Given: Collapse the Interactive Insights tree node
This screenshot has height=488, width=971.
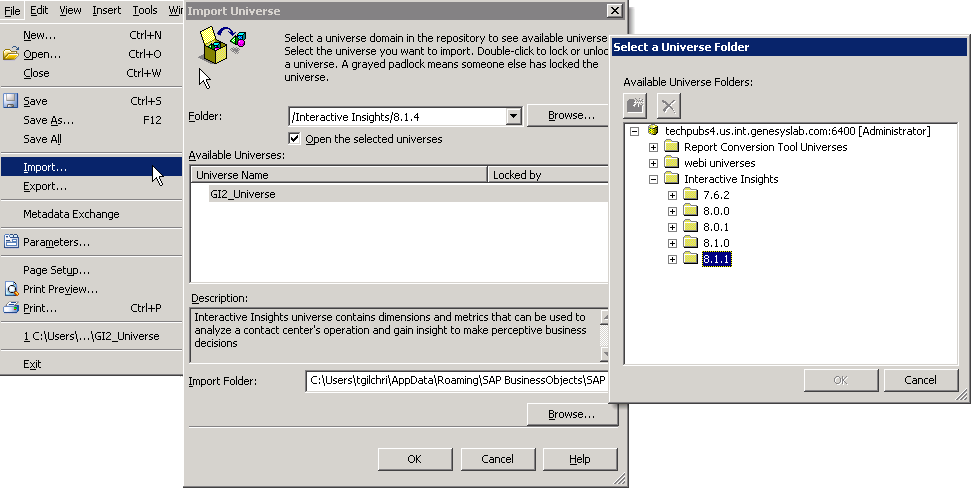Looking at the screenshot, I should coord(654,180).
